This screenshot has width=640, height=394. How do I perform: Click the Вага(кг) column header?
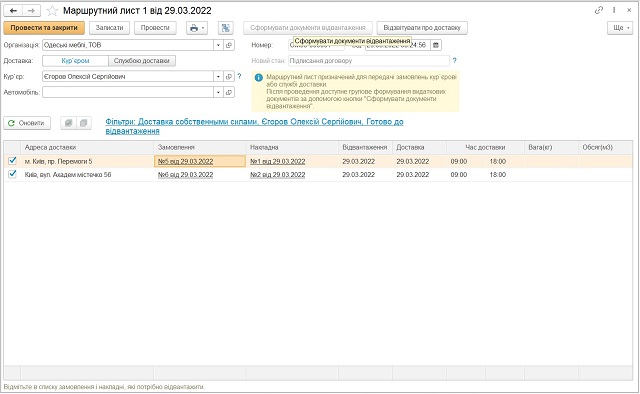(551, 147)
